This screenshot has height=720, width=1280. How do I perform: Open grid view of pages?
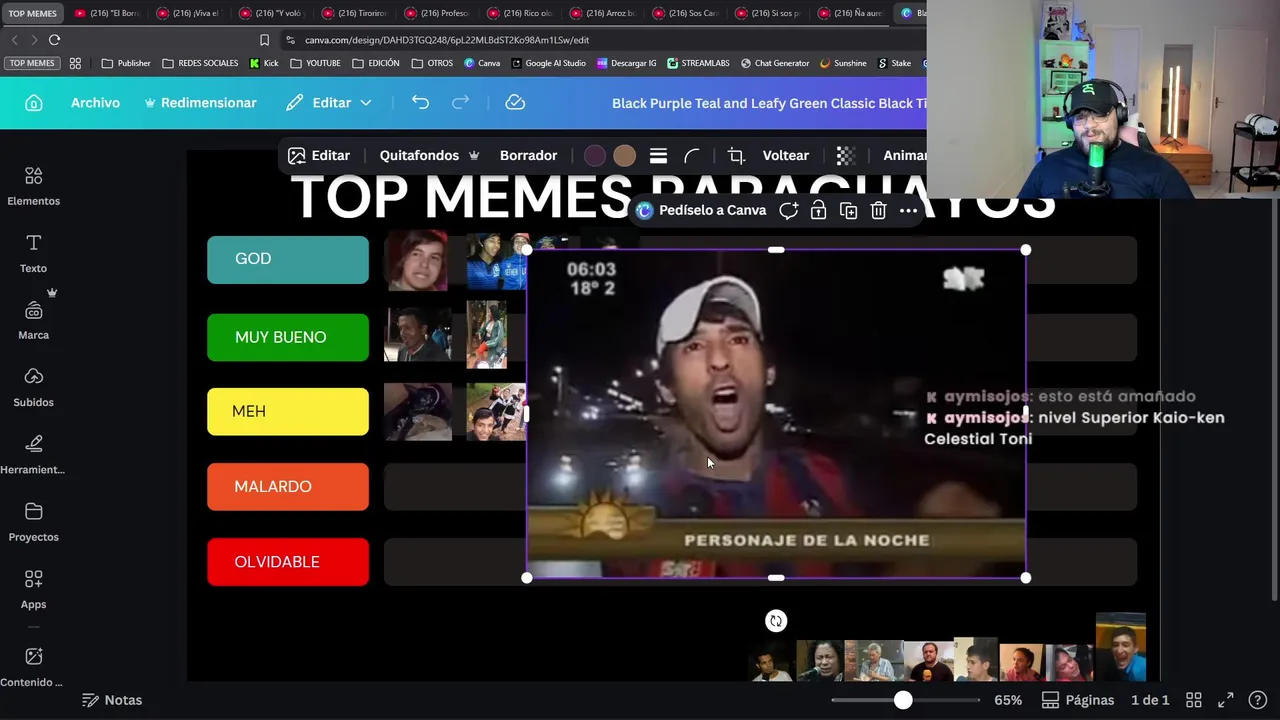point(1193,700)
